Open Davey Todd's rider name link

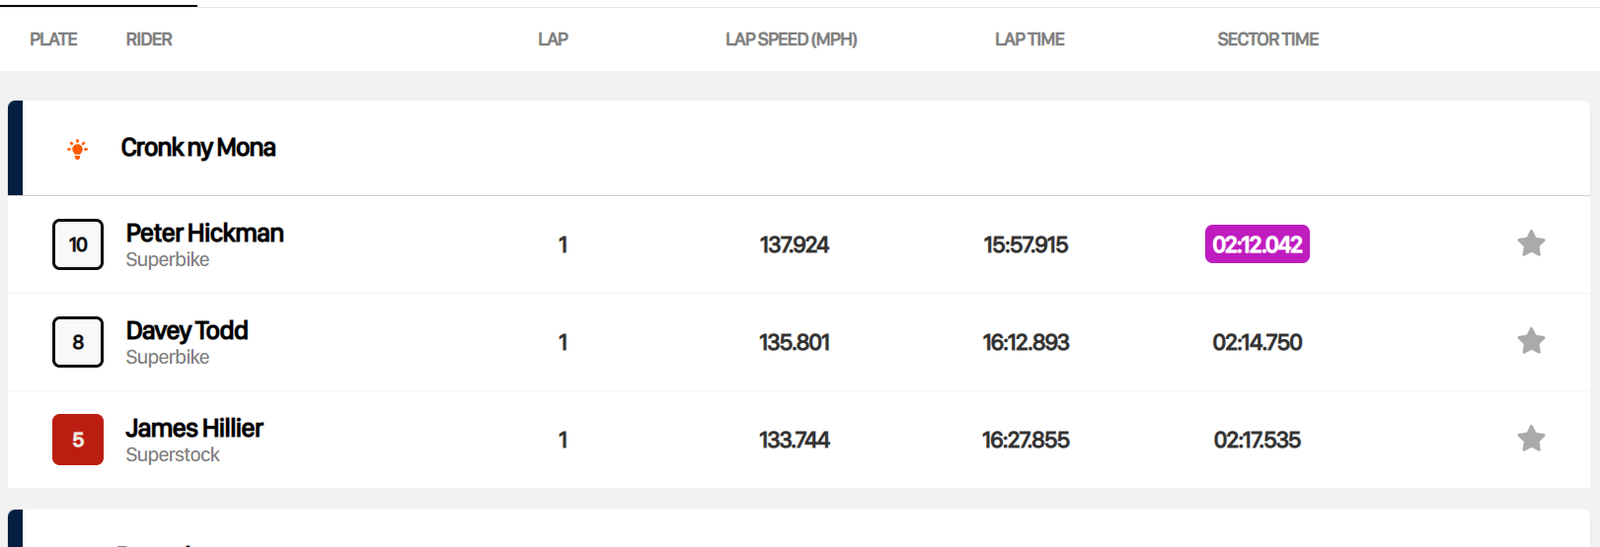point(187,331)
